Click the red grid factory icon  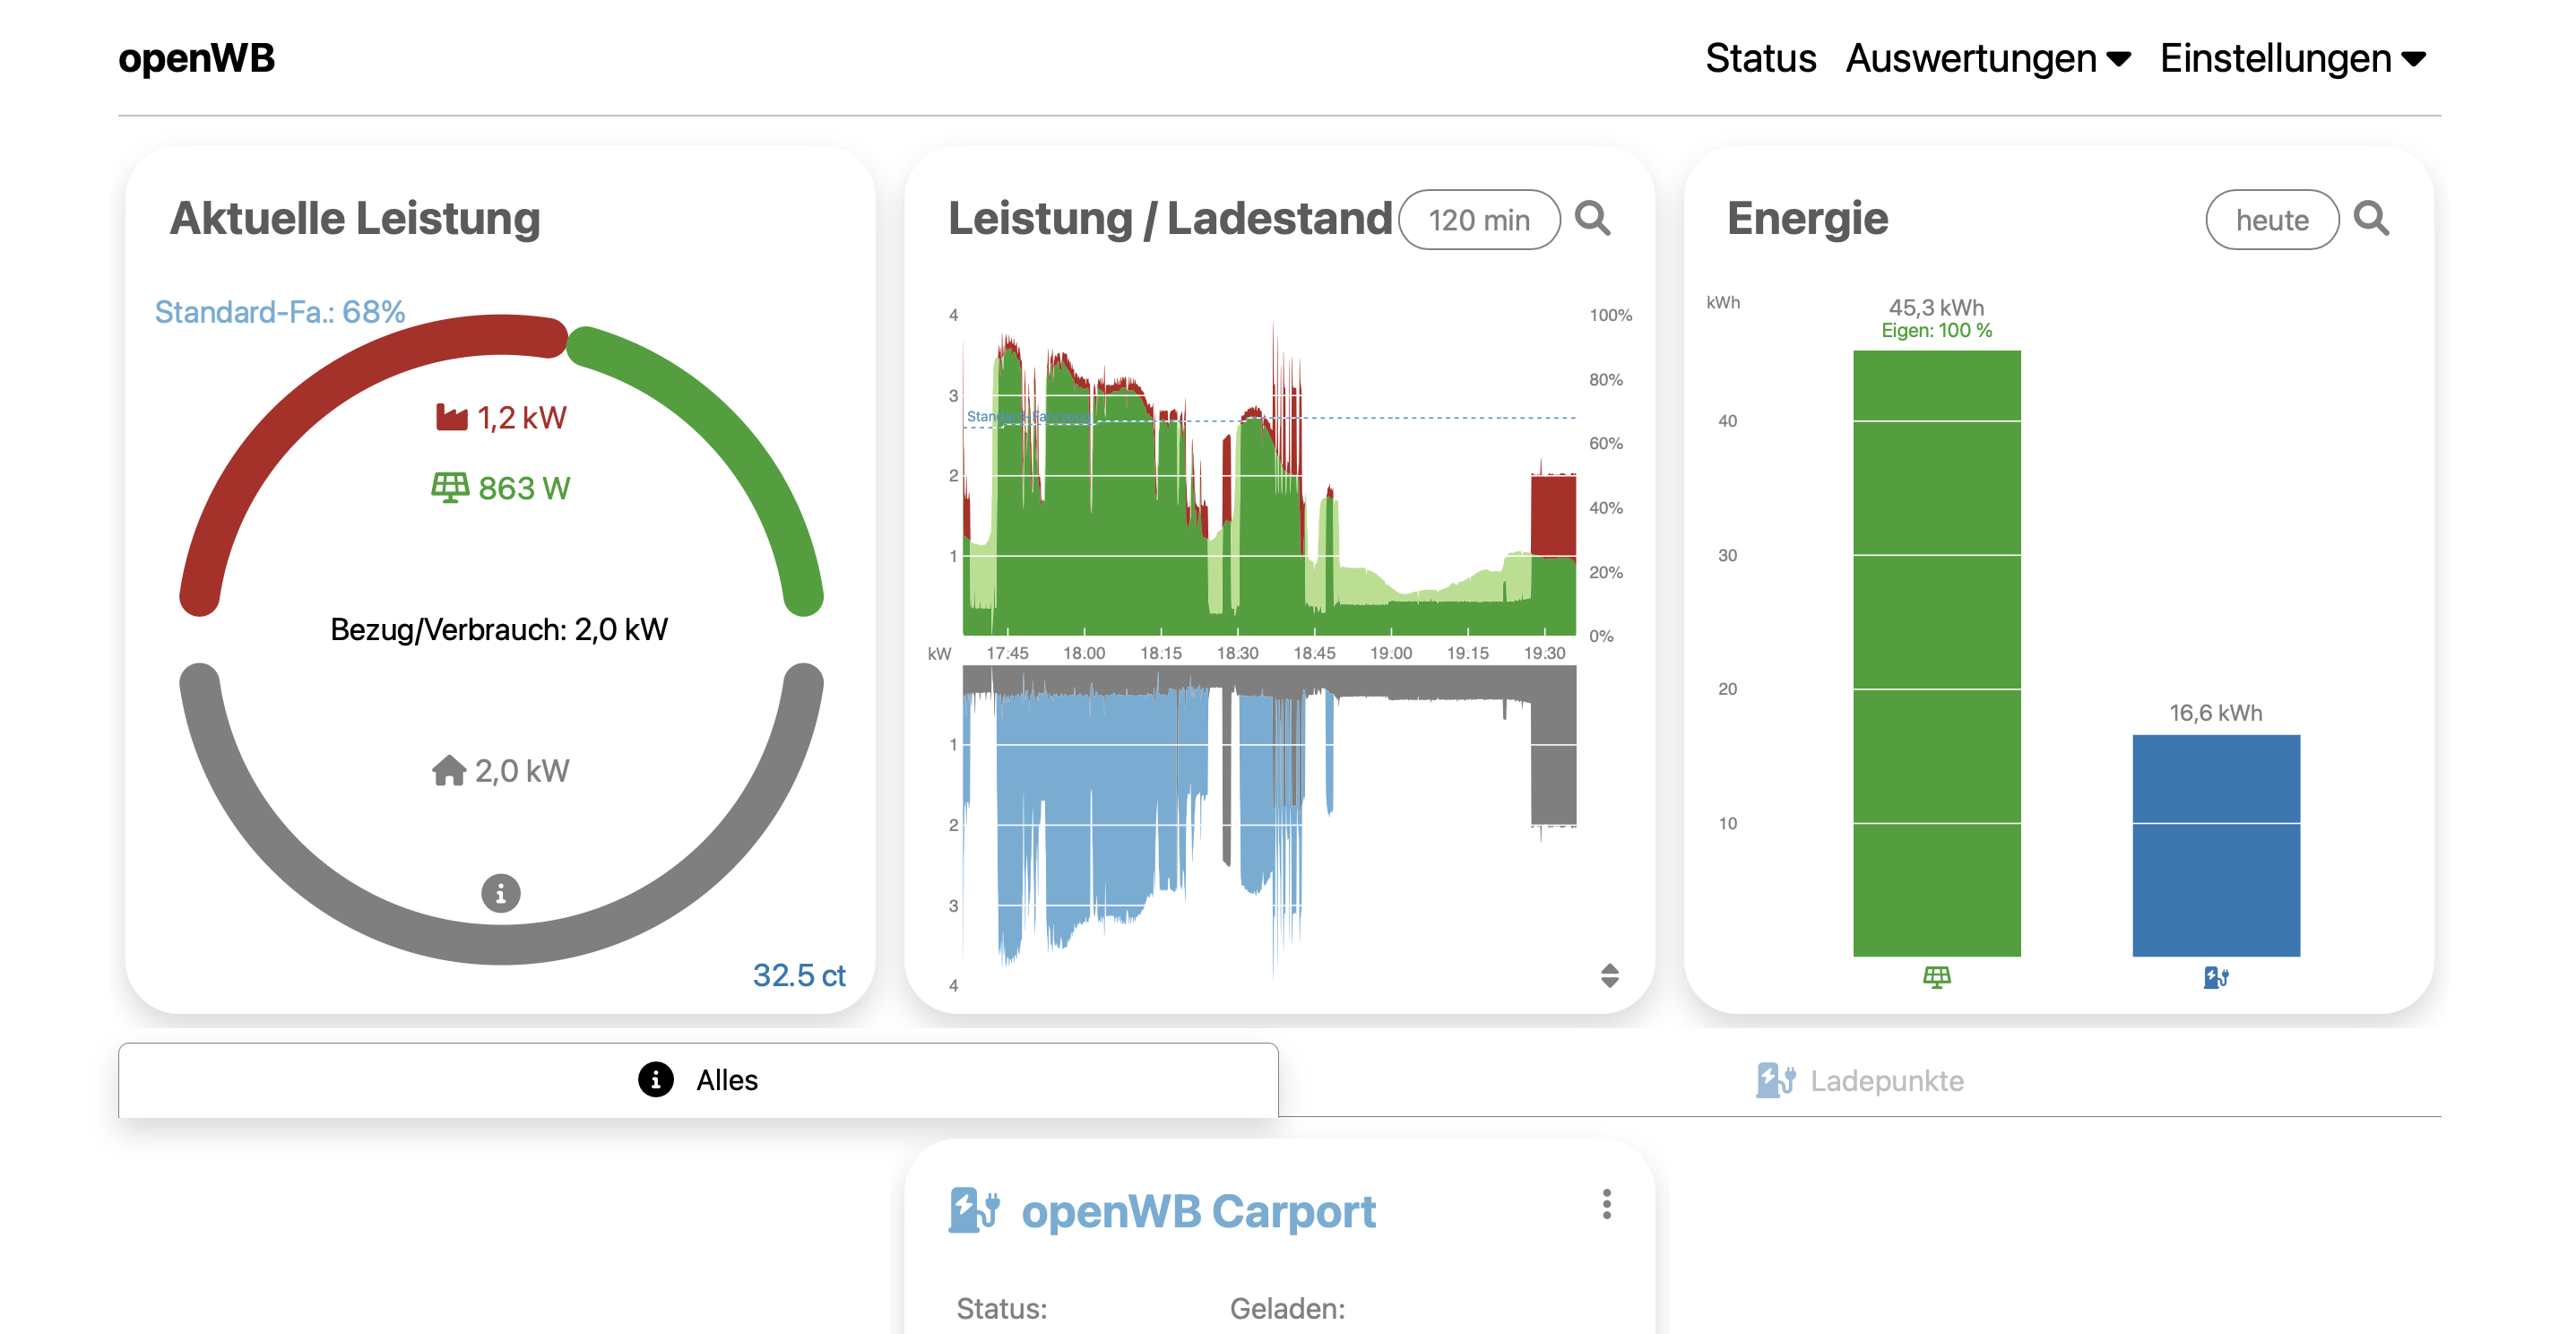(x=451, y=417)
